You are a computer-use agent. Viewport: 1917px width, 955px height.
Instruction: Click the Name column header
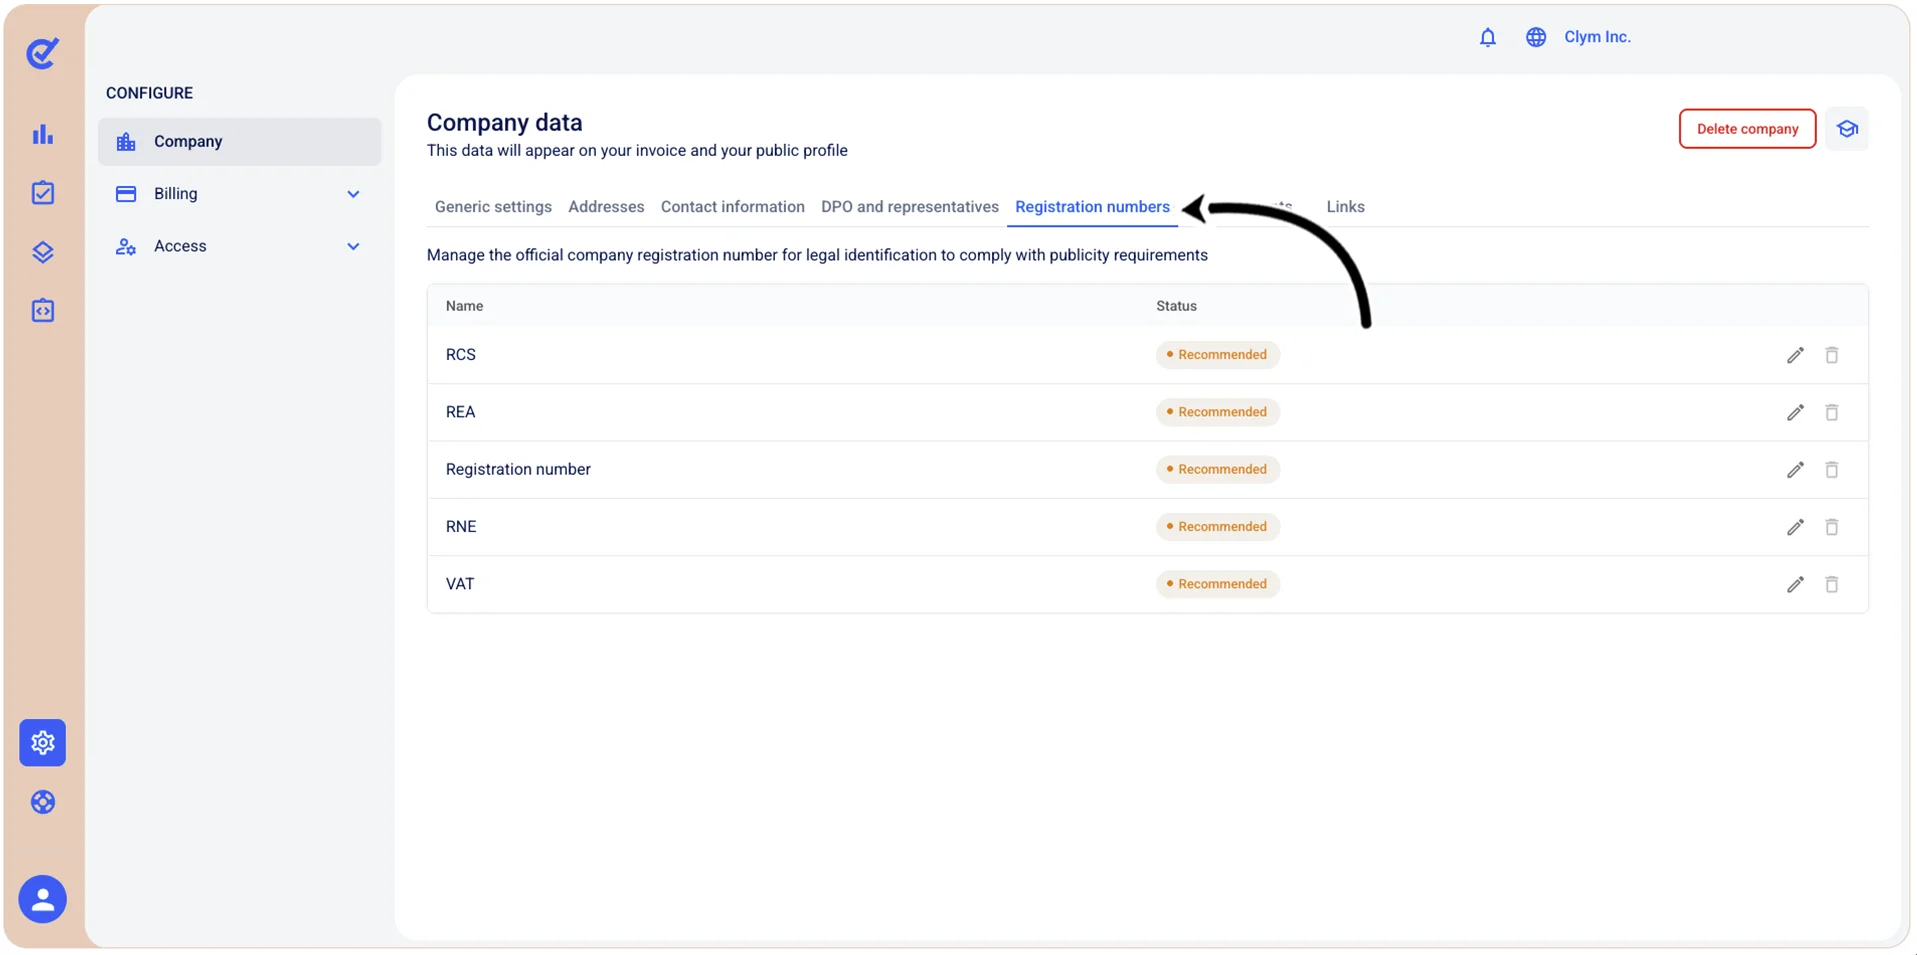464,306
